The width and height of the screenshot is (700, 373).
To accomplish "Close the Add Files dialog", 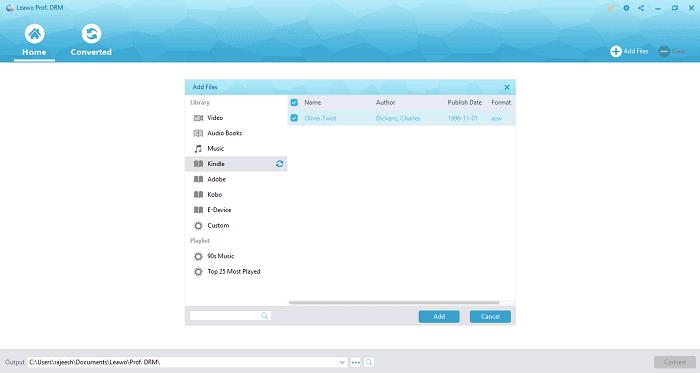I will 507,87.
